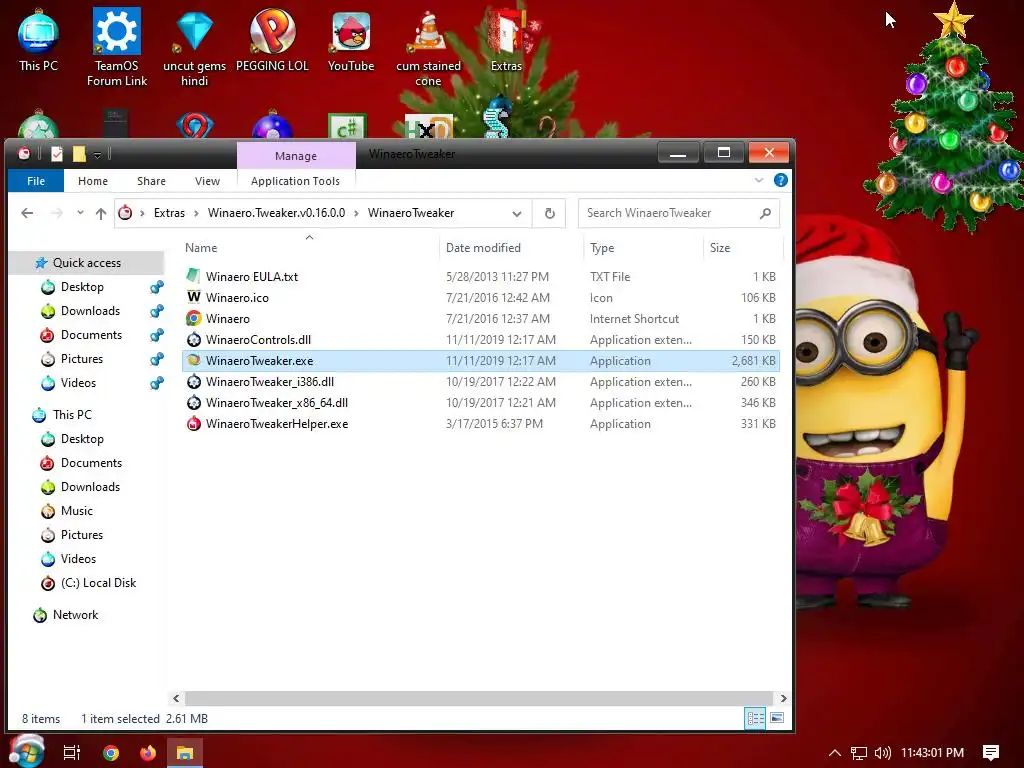The width and height of the screenshot is (1024, 768).
Task: Open Firefox from the taskbar
Action: point(148,753)
